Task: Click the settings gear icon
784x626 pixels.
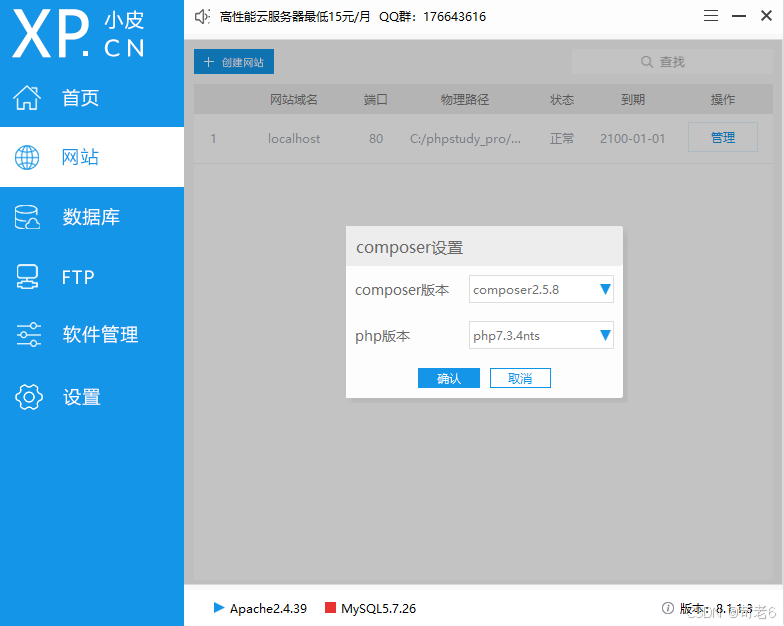Action: click(x=28, y=397)
